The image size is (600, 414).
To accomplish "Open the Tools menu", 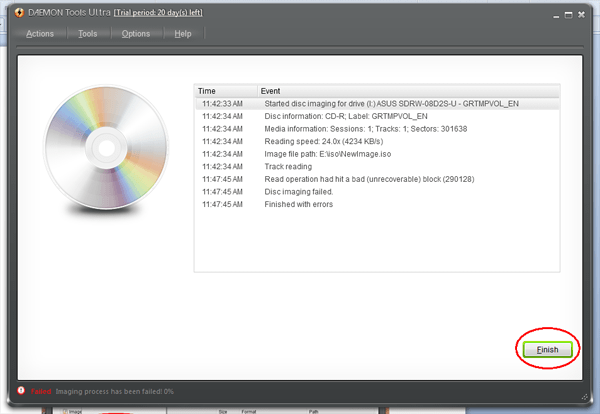I will pos(88,34).
